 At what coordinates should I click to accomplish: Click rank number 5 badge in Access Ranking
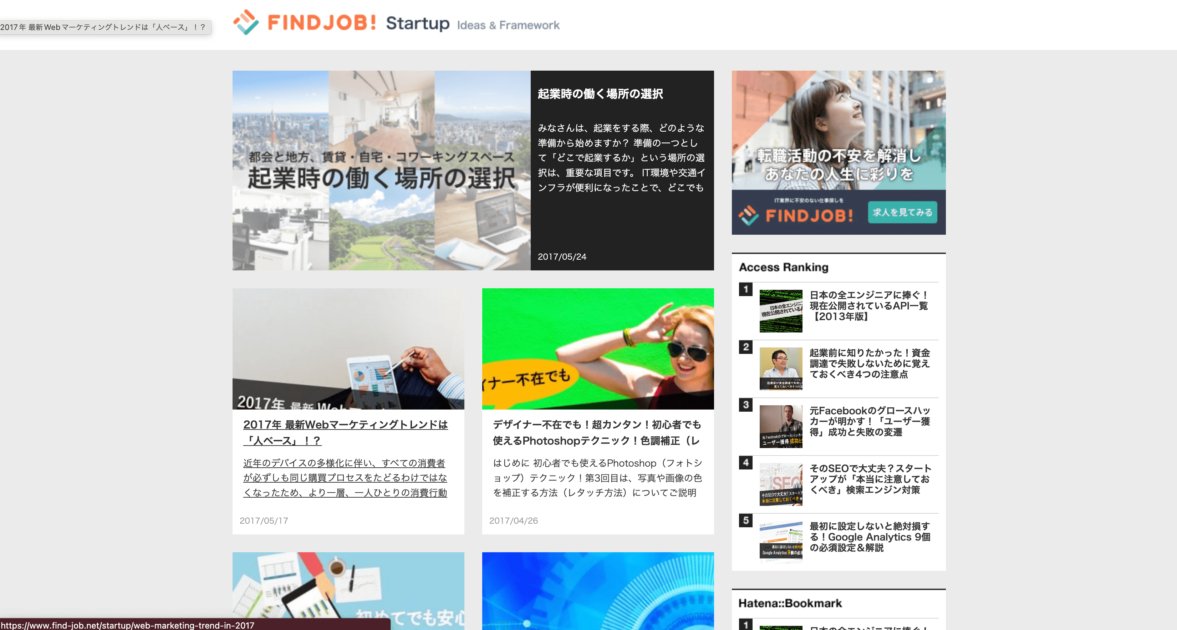745,520
